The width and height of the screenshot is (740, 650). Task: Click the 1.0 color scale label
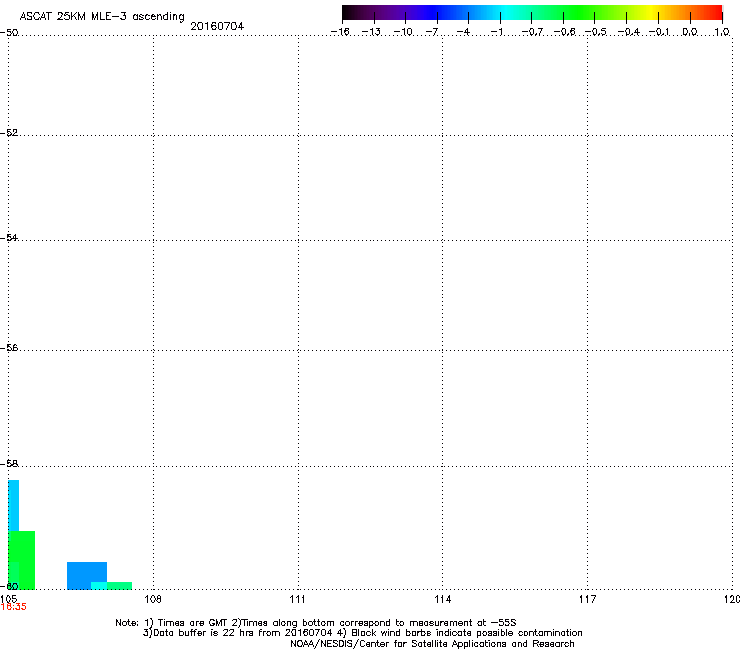tap(722, 32)
